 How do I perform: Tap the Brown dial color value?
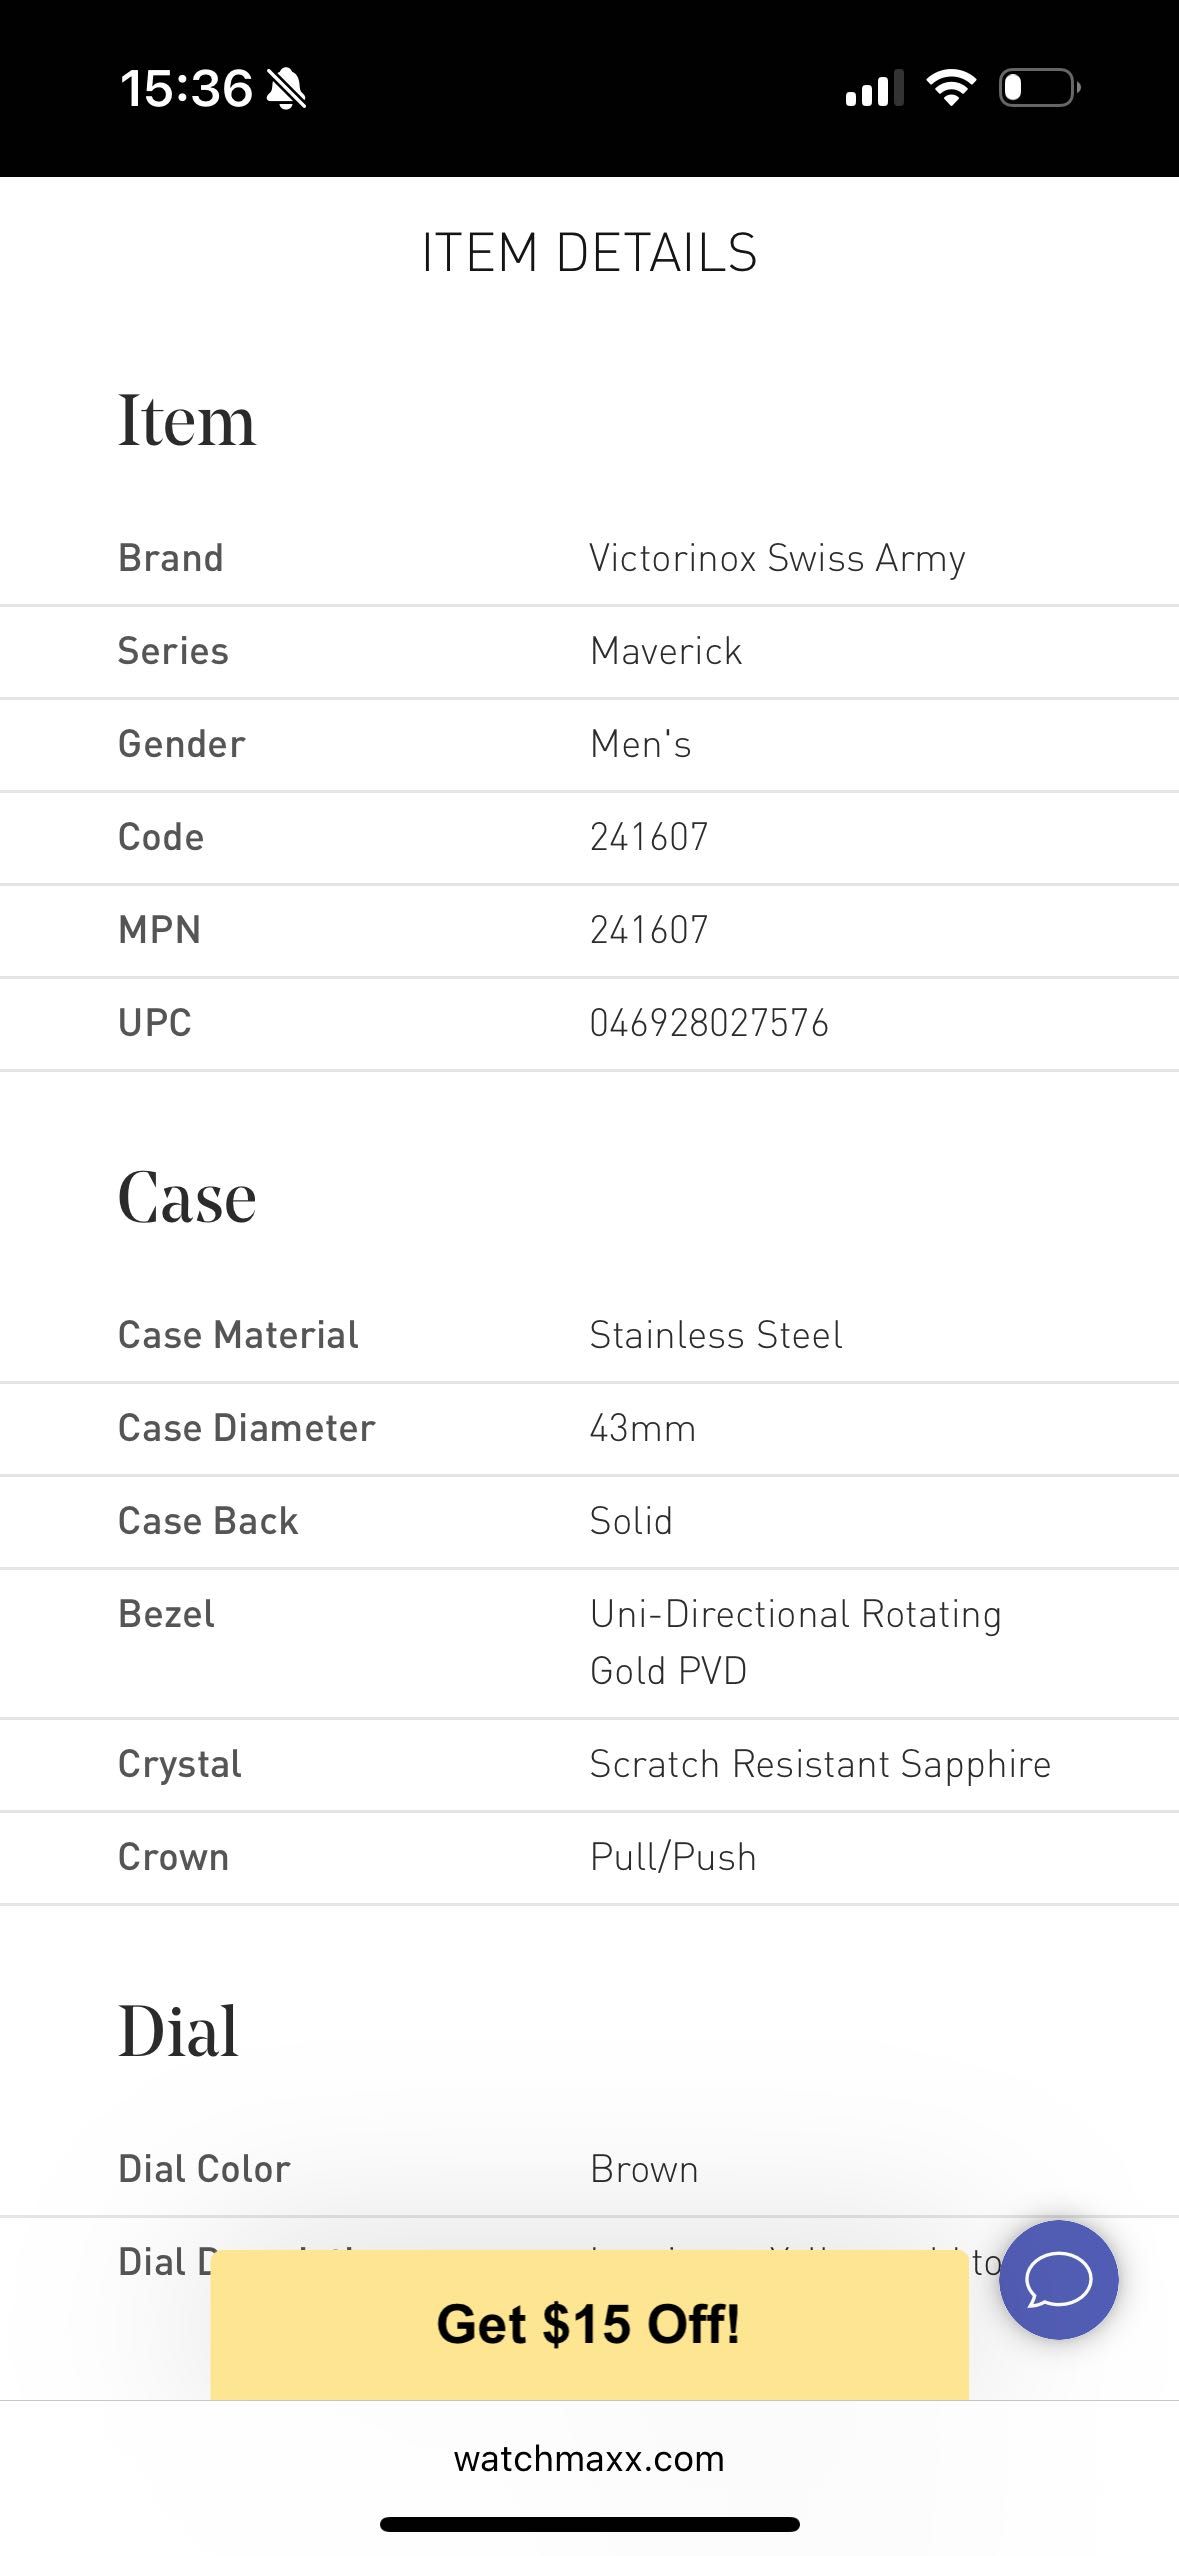tap(644, 2169)
